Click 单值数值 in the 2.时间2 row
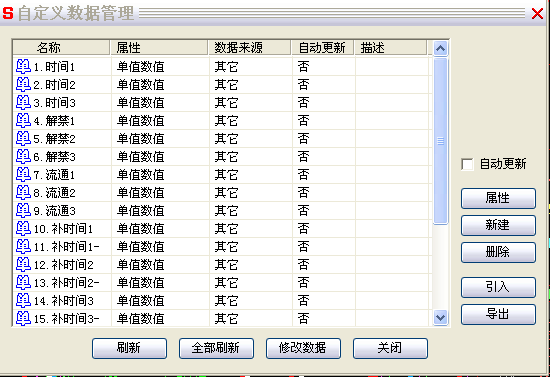550x377 pixels. 141,85
